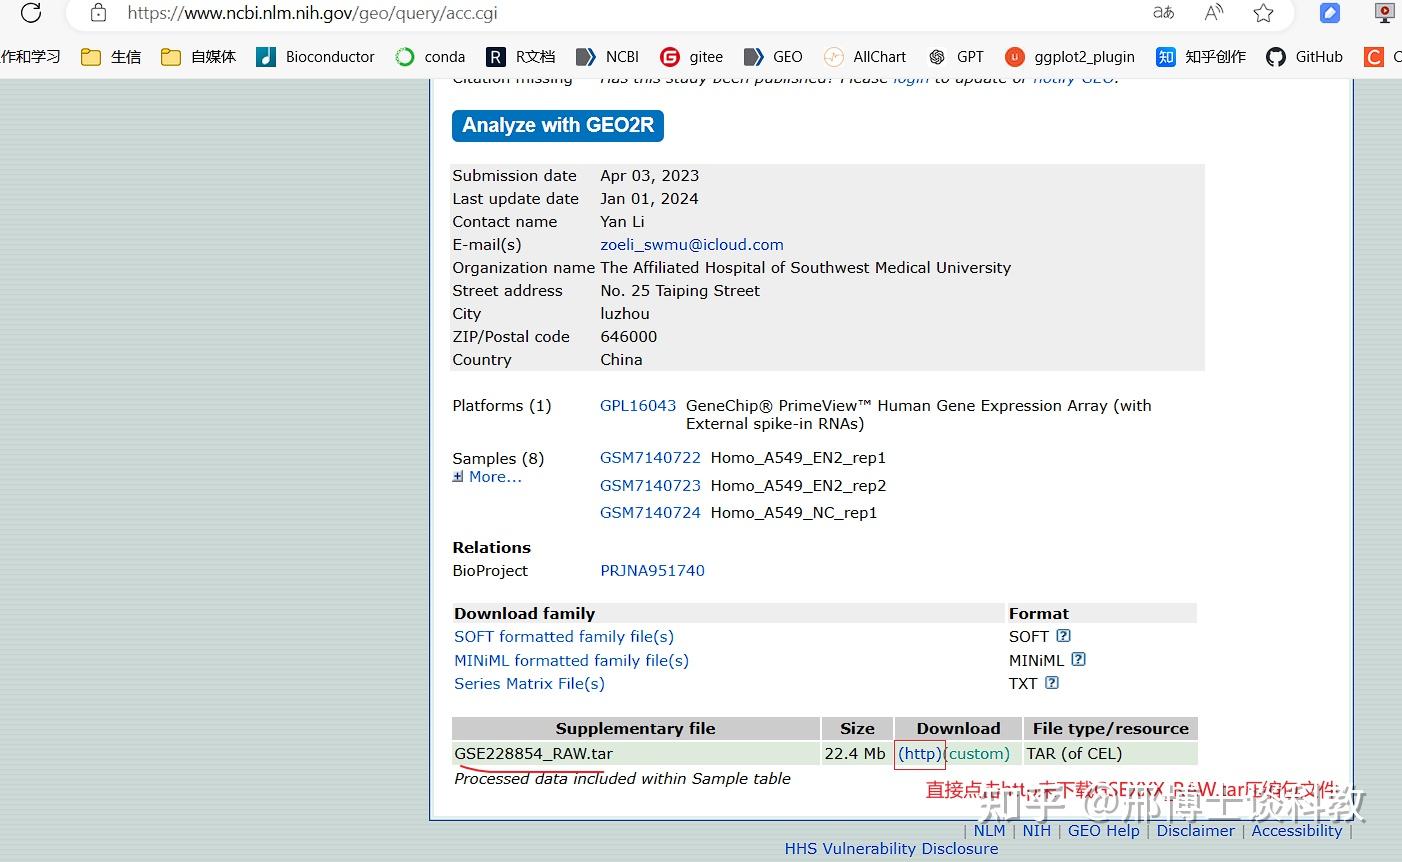Click the SOFT format help icon
Image resolution: width=1402 pixels, height=862 pixels.
[x=1063, y=636]
